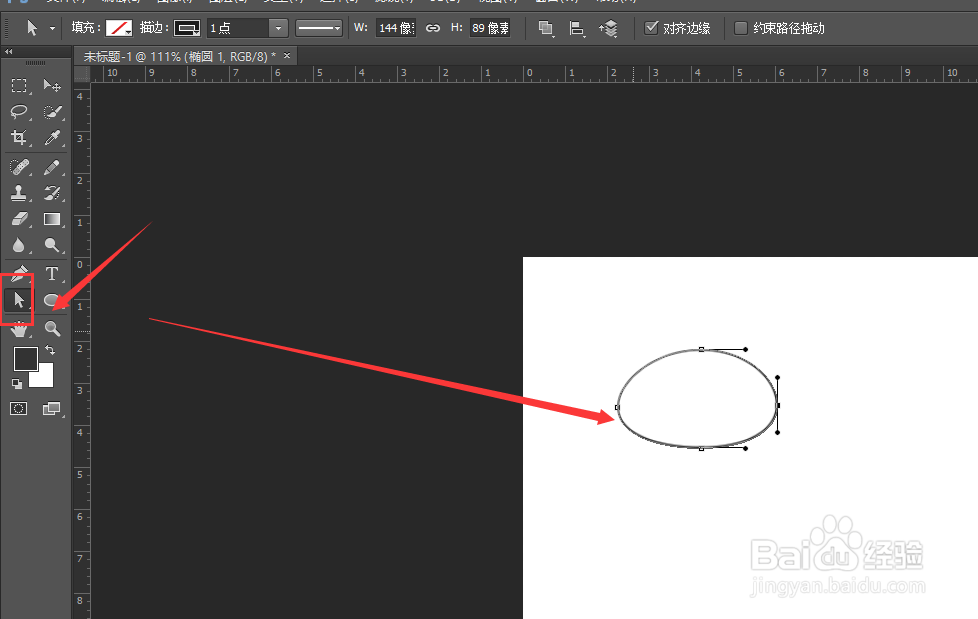Select the Dodge tool
Screen dimensions: 978x619
[52, 245]
